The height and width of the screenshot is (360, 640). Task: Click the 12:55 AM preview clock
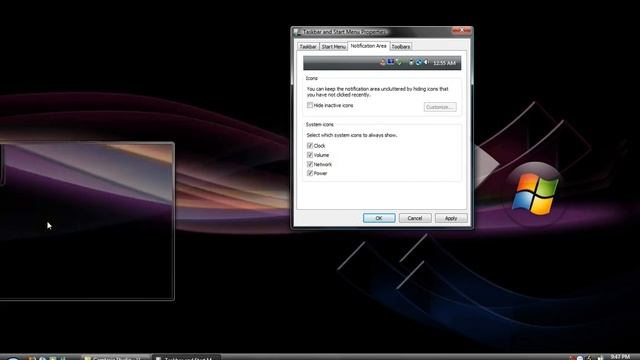(x=444, y=63)
